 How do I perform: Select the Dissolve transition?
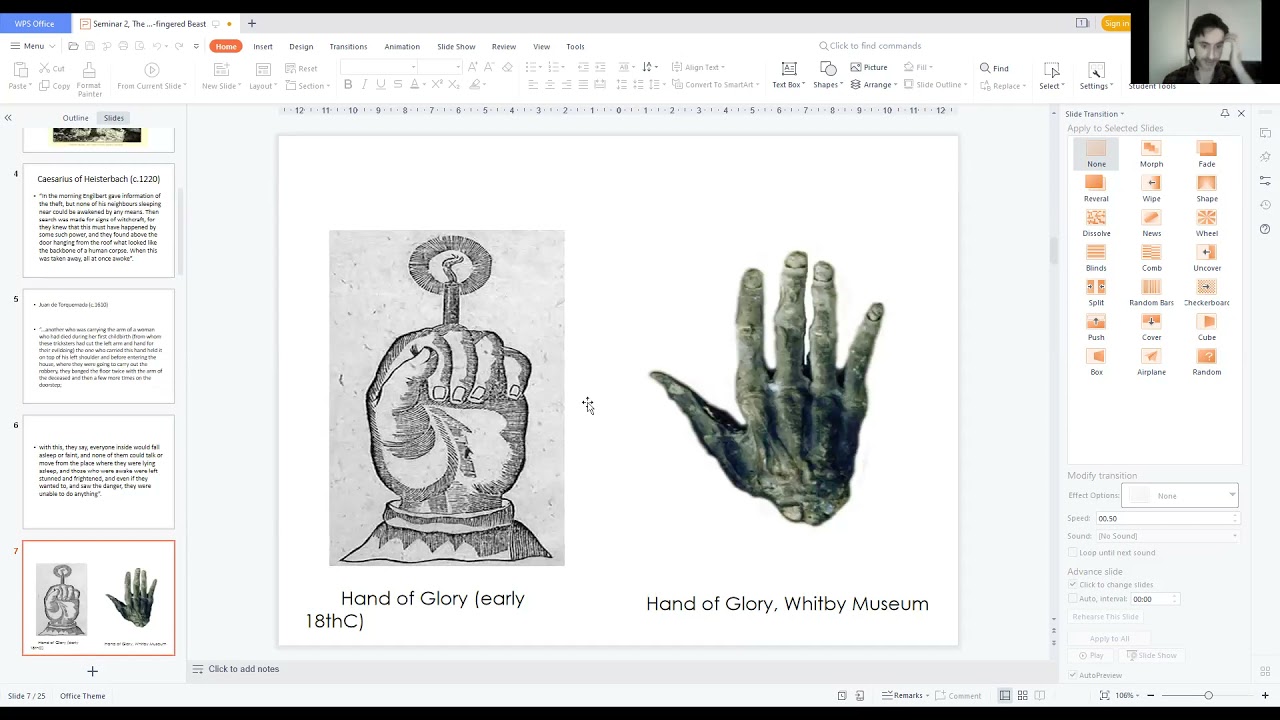click(1096, 222)
